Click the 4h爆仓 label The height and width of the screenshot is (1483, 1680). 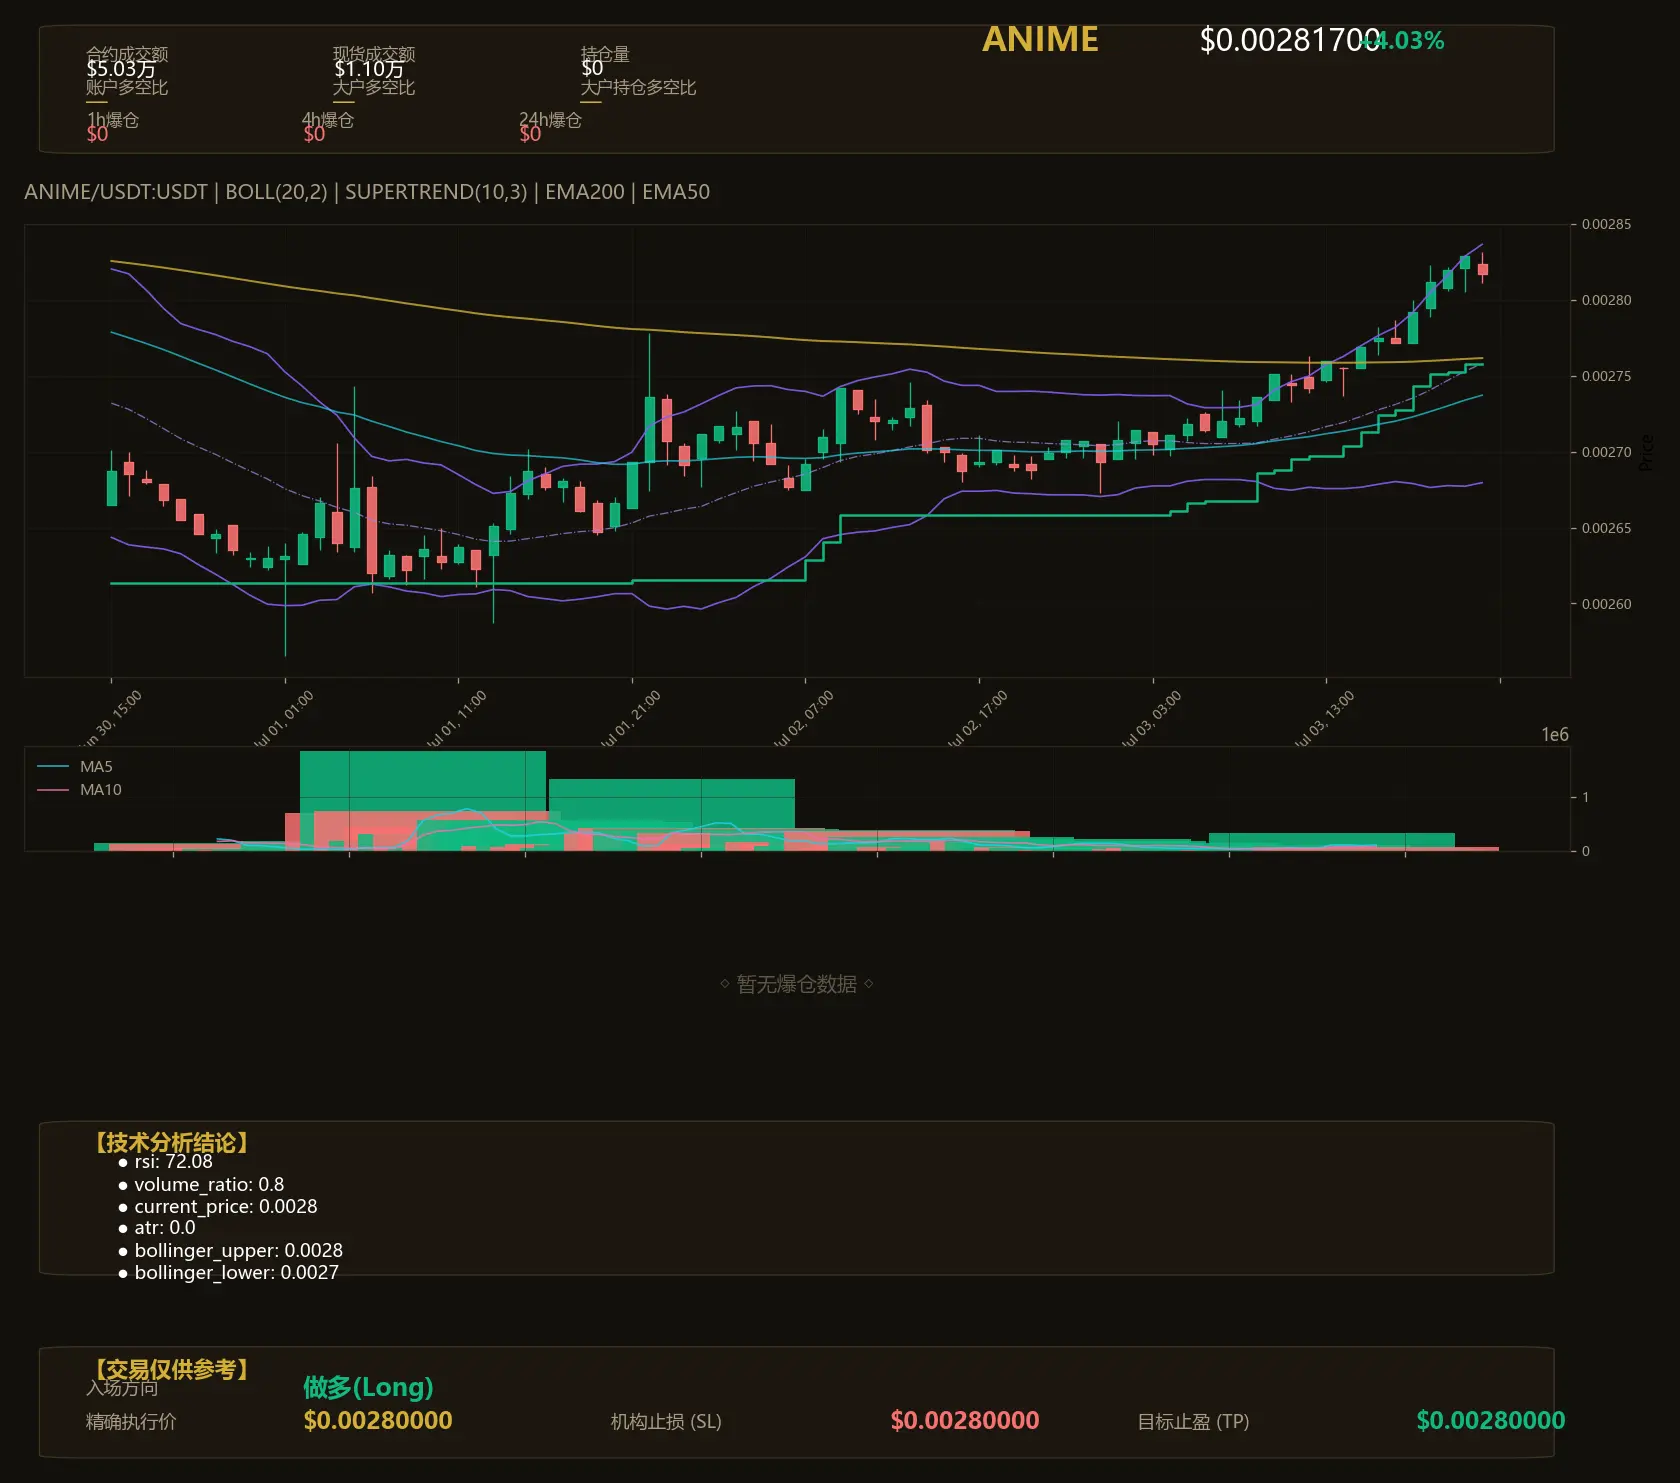(x=328, y=120)
